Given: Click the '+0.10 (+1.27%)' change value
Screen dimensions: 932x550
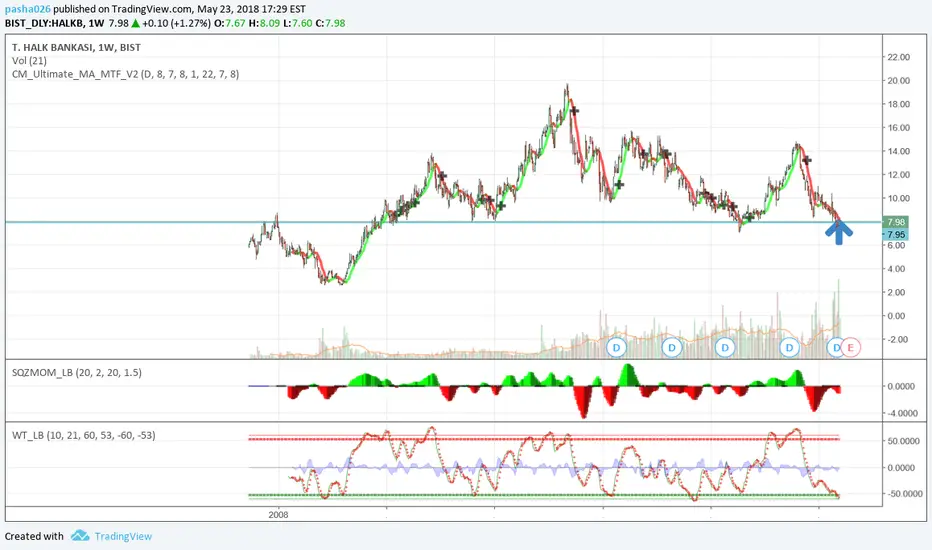Looking at the screenshot, I should click(177, 23).
